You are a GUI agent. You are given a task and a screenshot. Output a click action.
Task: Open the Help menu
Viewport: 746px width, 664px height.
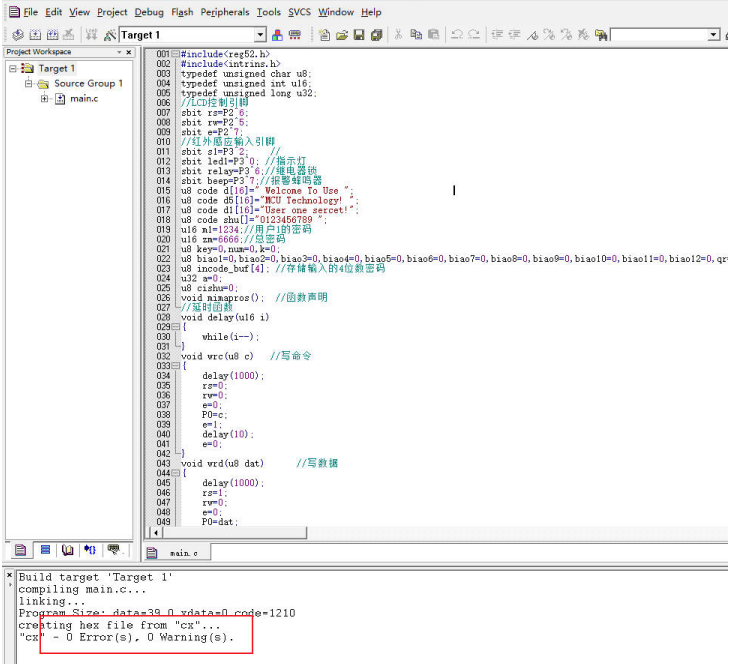tap(371, 12)
